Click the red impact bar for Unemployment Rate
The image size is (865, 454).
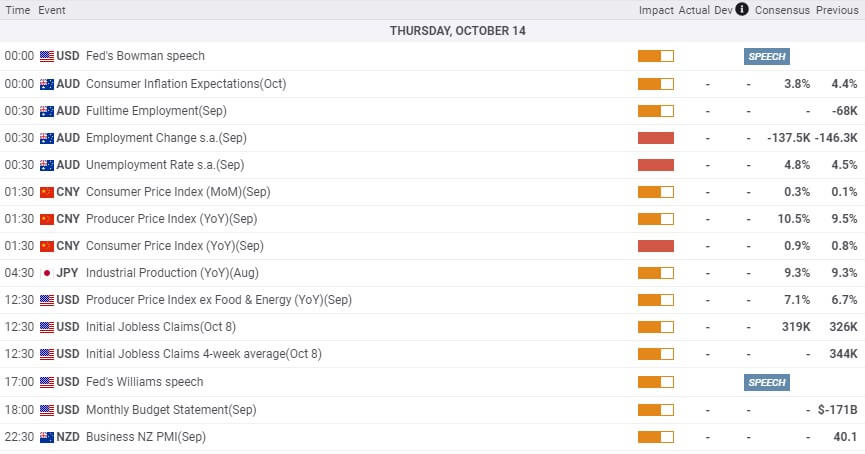coord(655,165)
